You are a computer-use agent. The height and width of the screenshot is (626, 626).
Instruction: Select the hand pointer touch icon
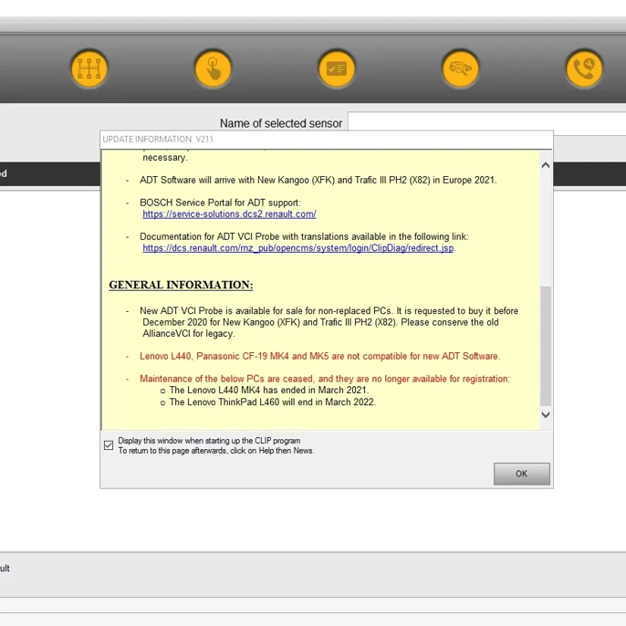coord(213,69)
